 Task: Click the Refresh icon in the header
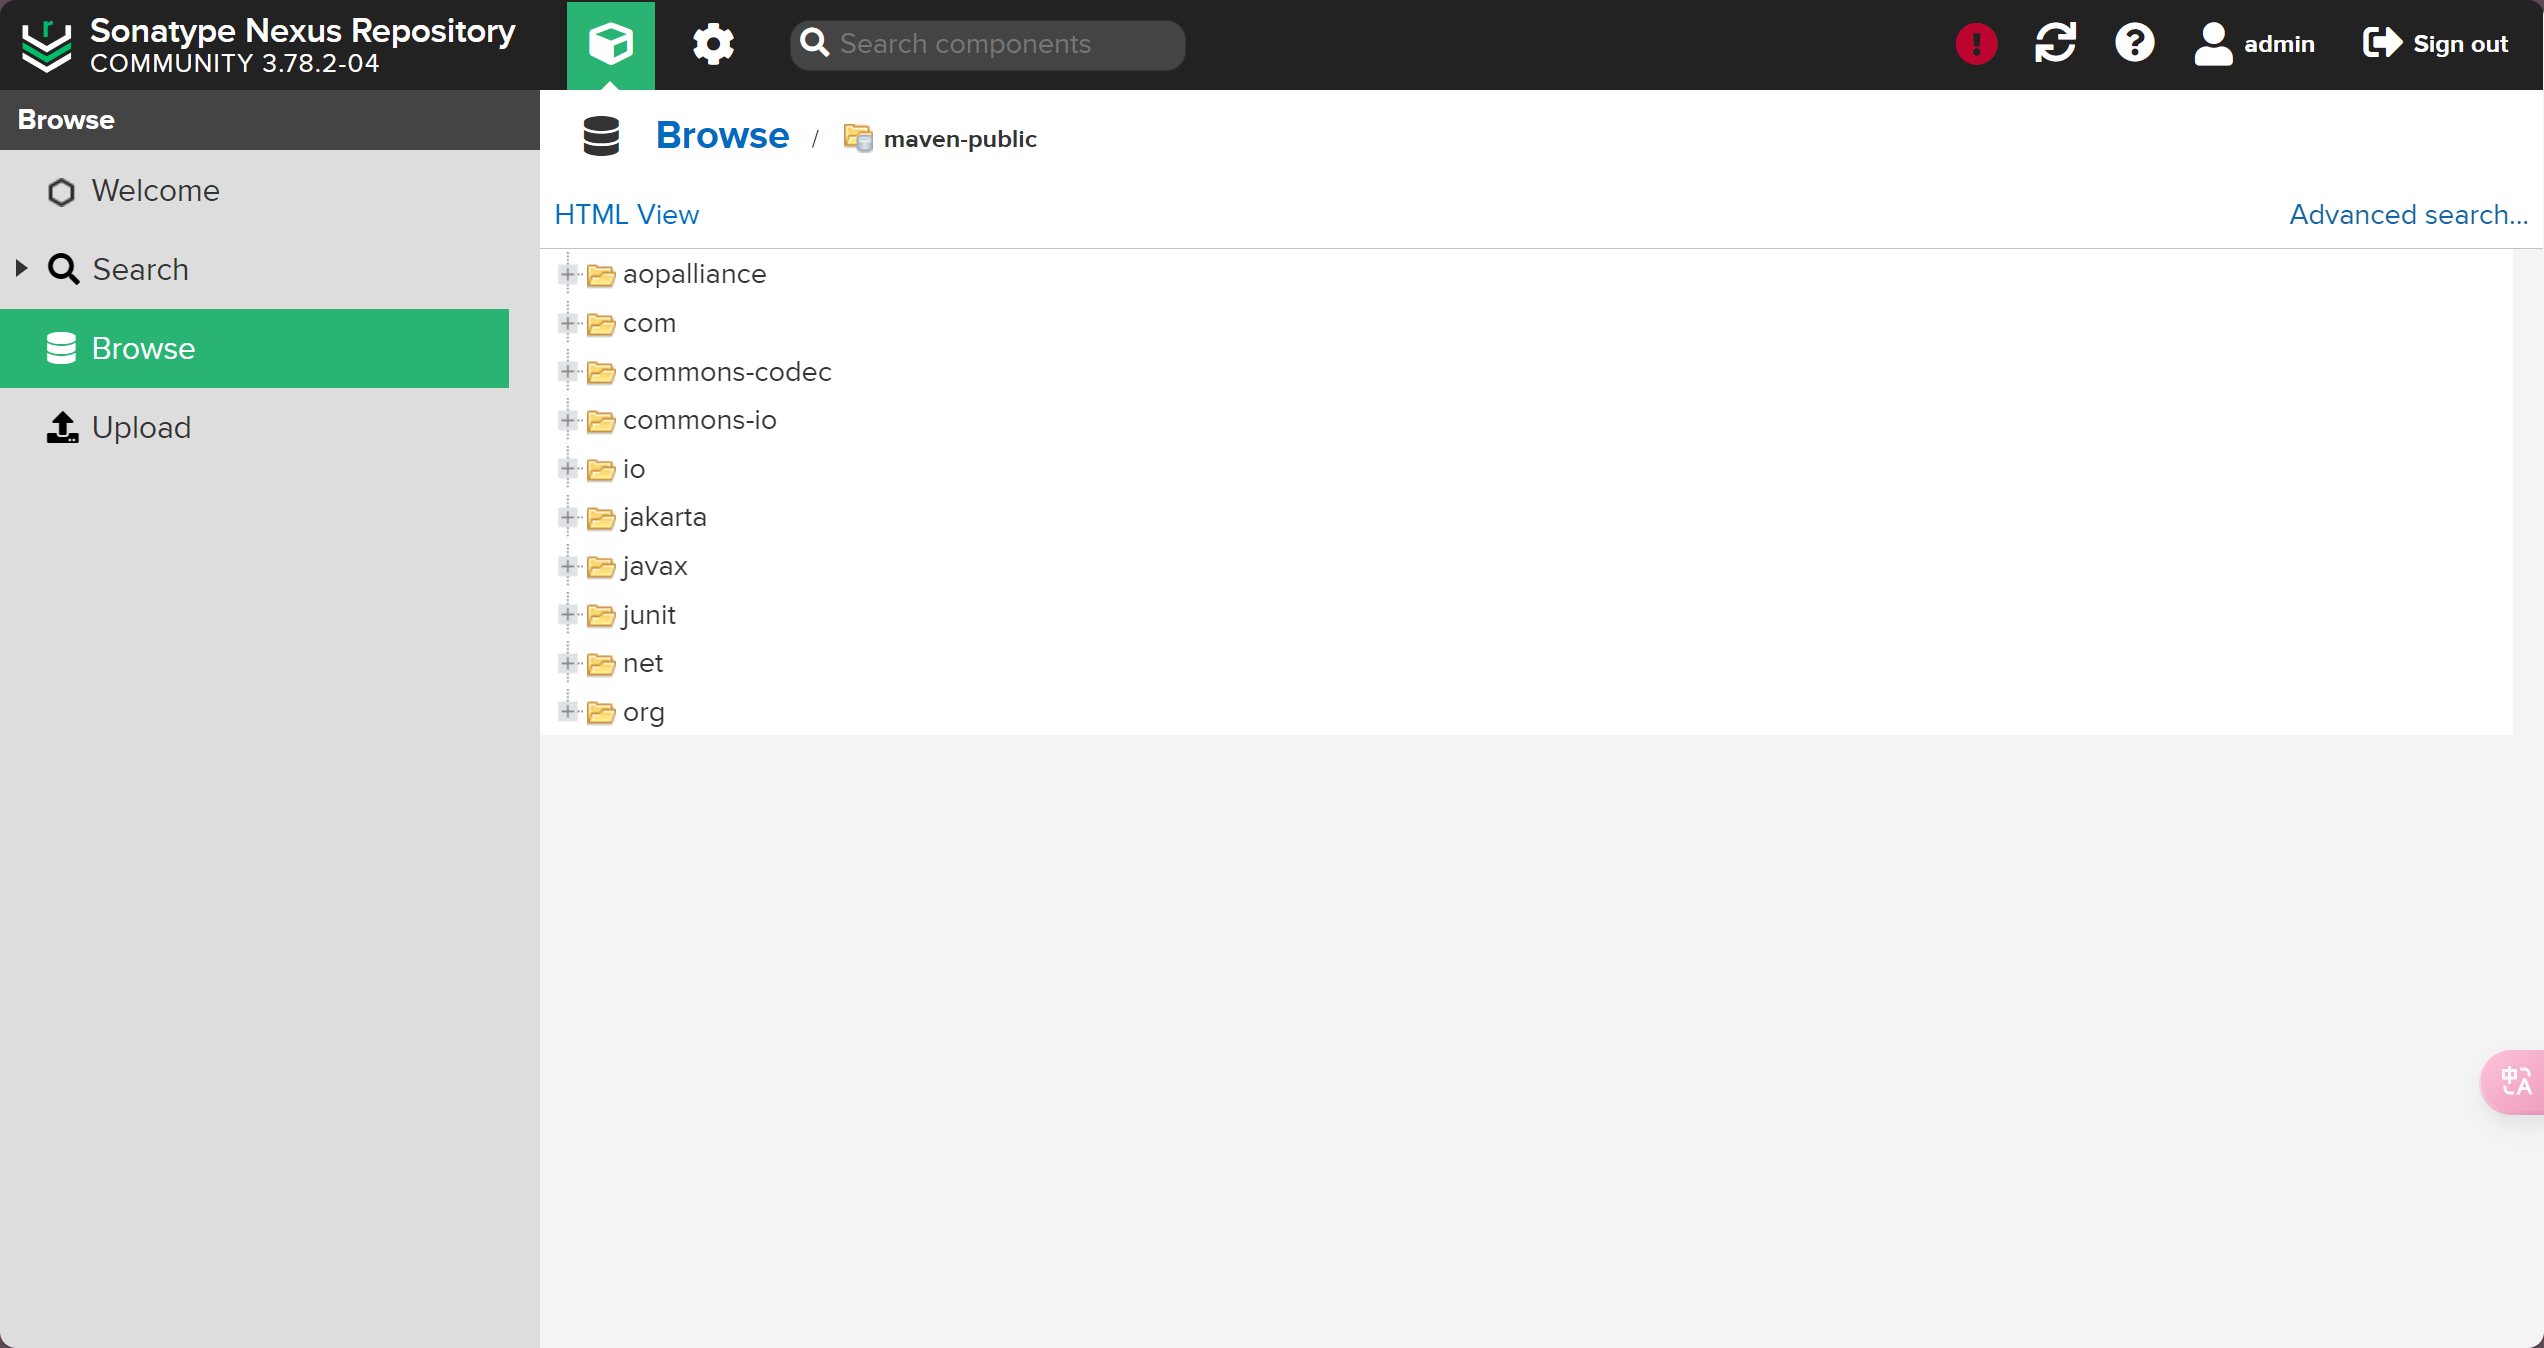pos(2055,44)
